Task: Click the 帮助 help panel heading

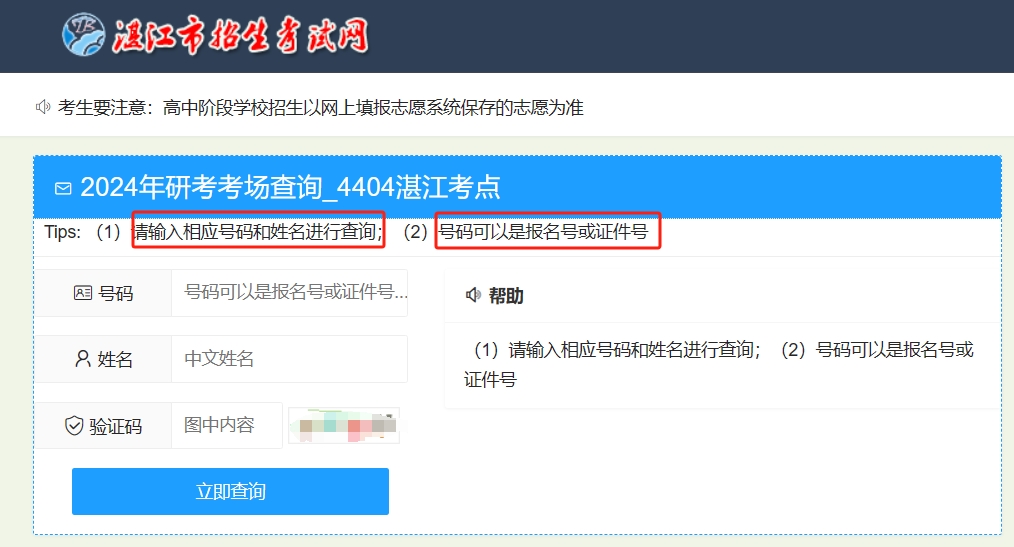Action: 506,295
